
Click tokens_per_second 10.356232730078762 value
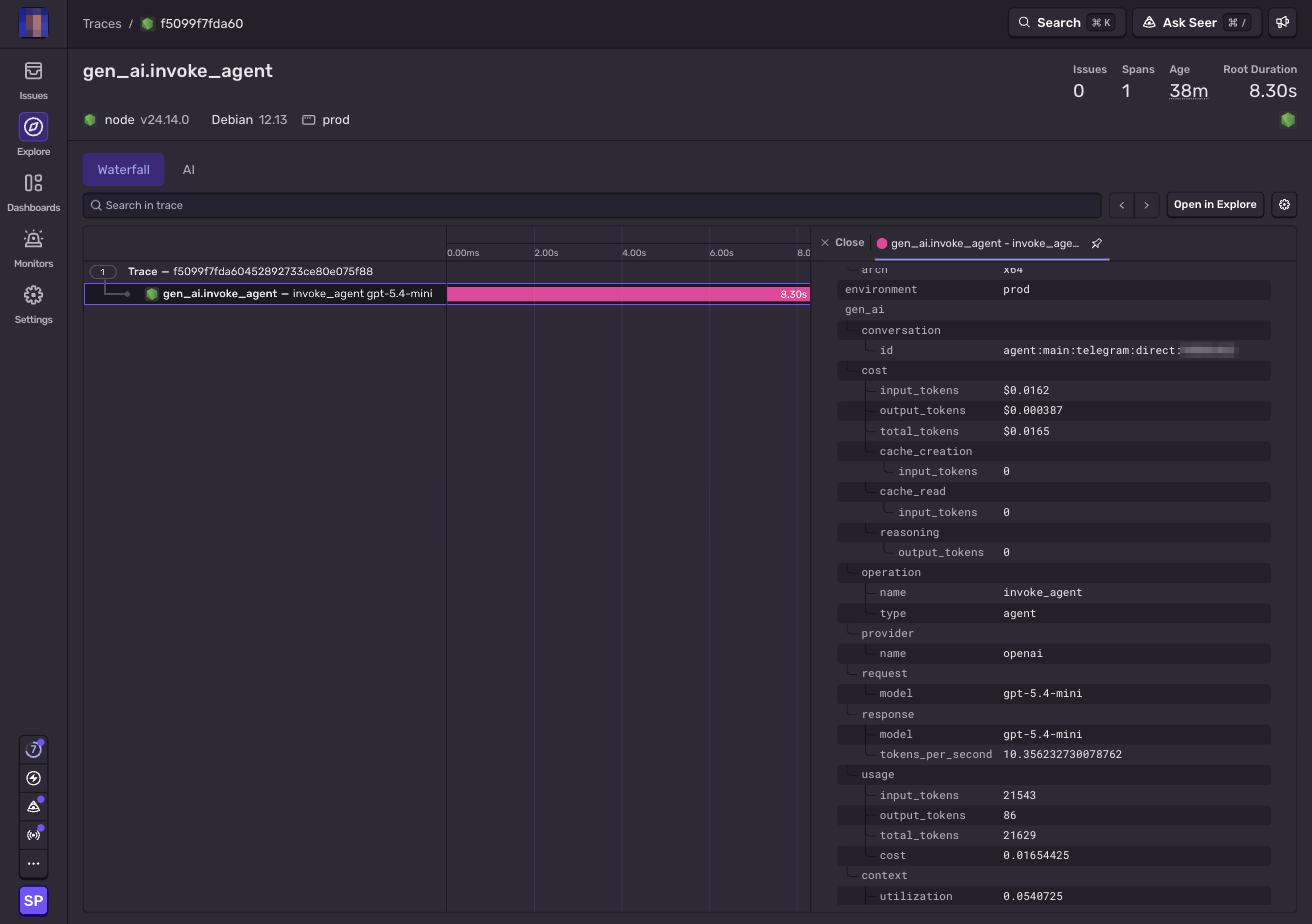tap(1062, 754)
